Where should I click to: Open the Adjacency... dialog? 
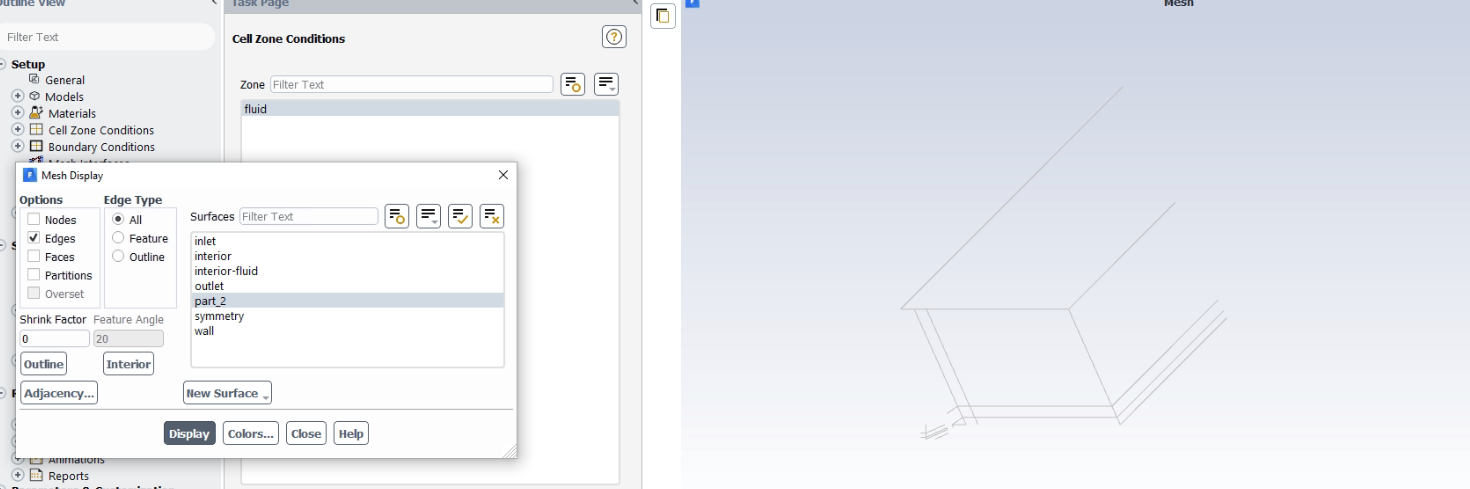point(59,393)
